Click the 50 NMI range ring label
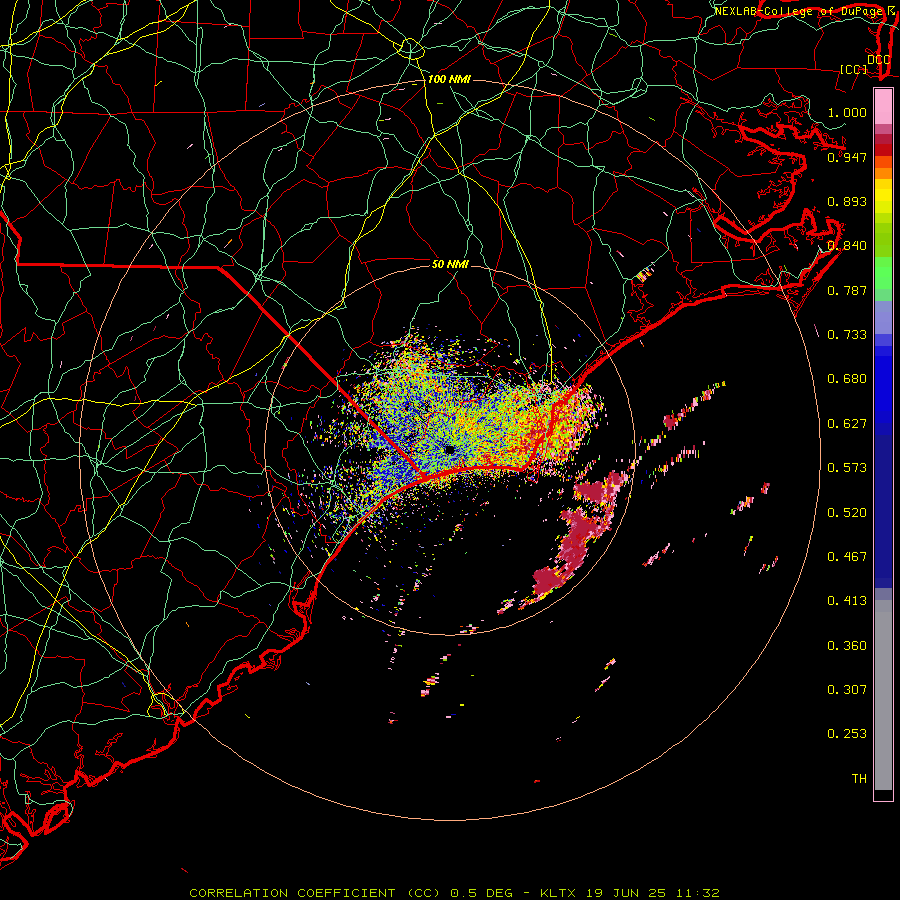Viewport: 900px width, 900px height. pos(450,264)
